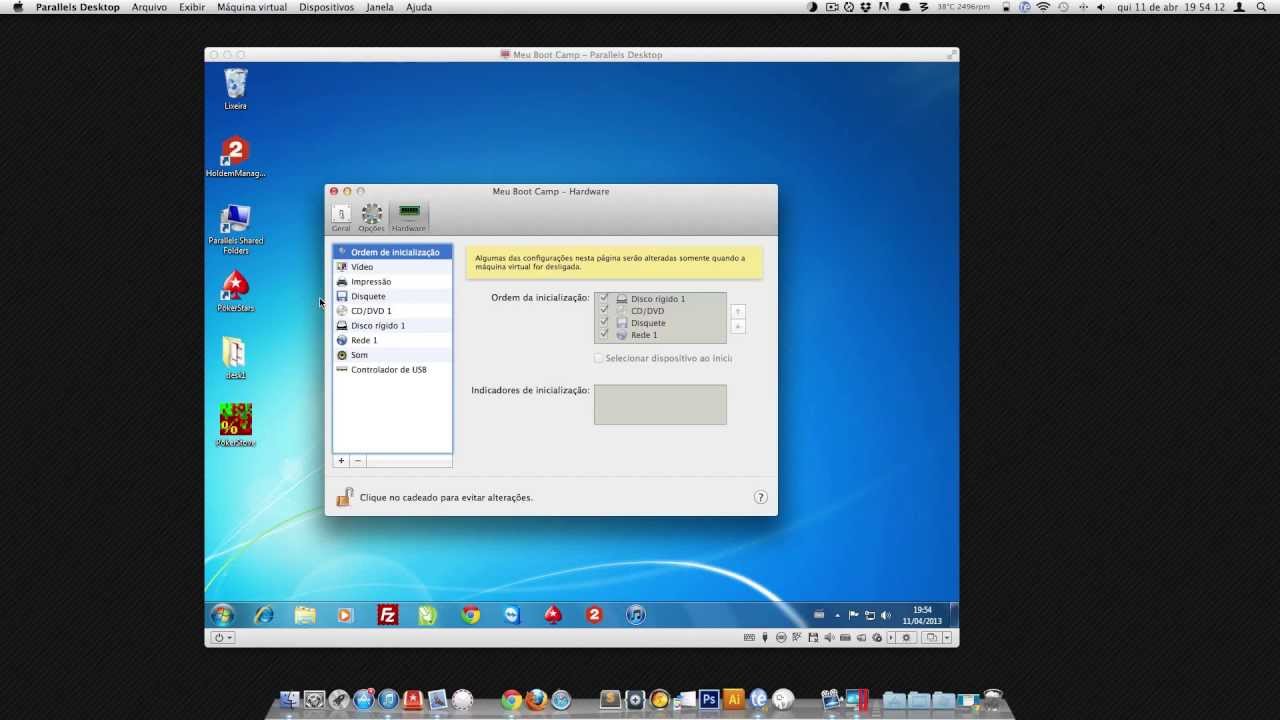
Task: Open Firefox from the Dock
Action: point(536,700)
